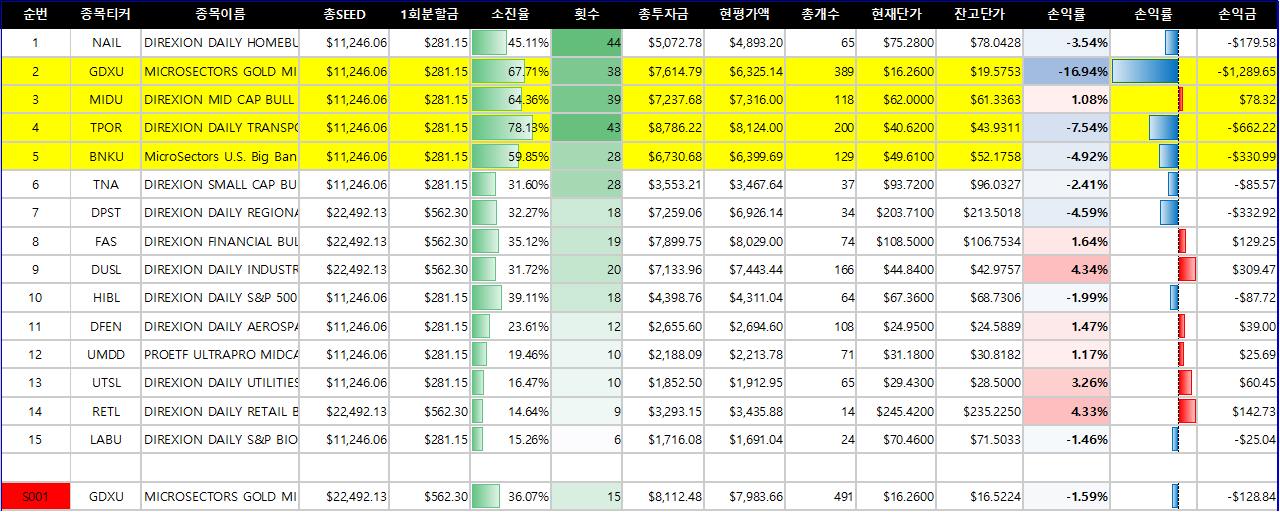
Task: Select the LABU ticker cell
Action: [106, 440]
